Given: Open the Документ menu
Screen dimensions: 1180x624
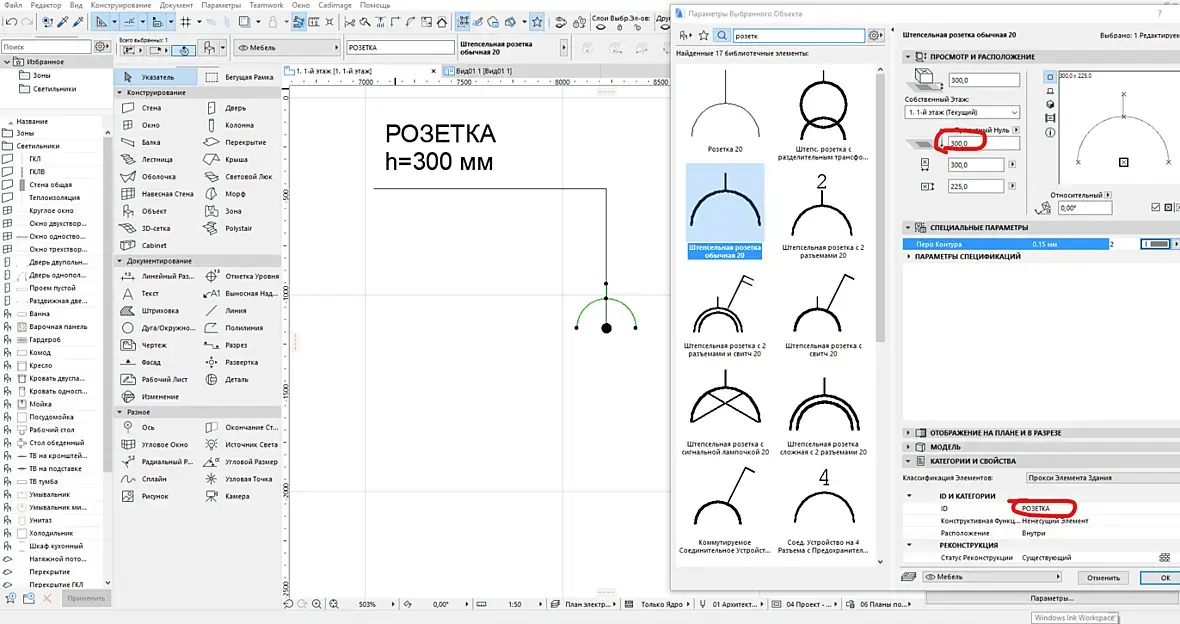Looking at the screenshot, I should (x=176, y=6).
